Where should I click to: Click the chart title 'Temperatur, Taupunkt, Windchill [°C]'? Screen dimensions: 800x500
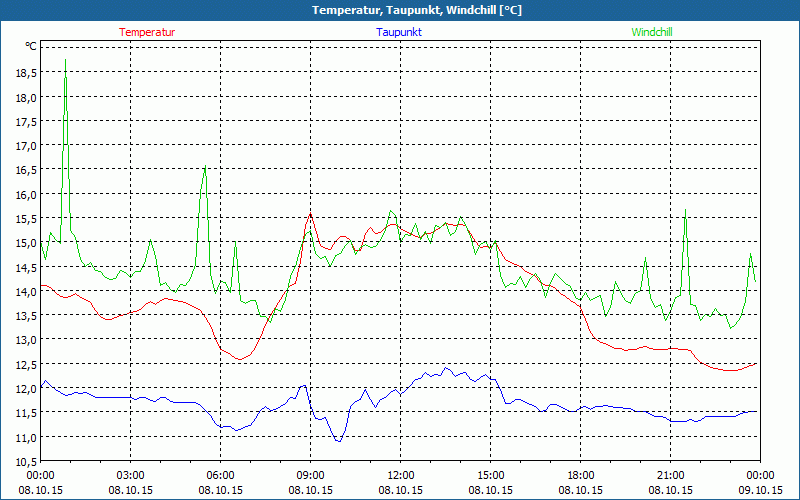click(417, 10)
